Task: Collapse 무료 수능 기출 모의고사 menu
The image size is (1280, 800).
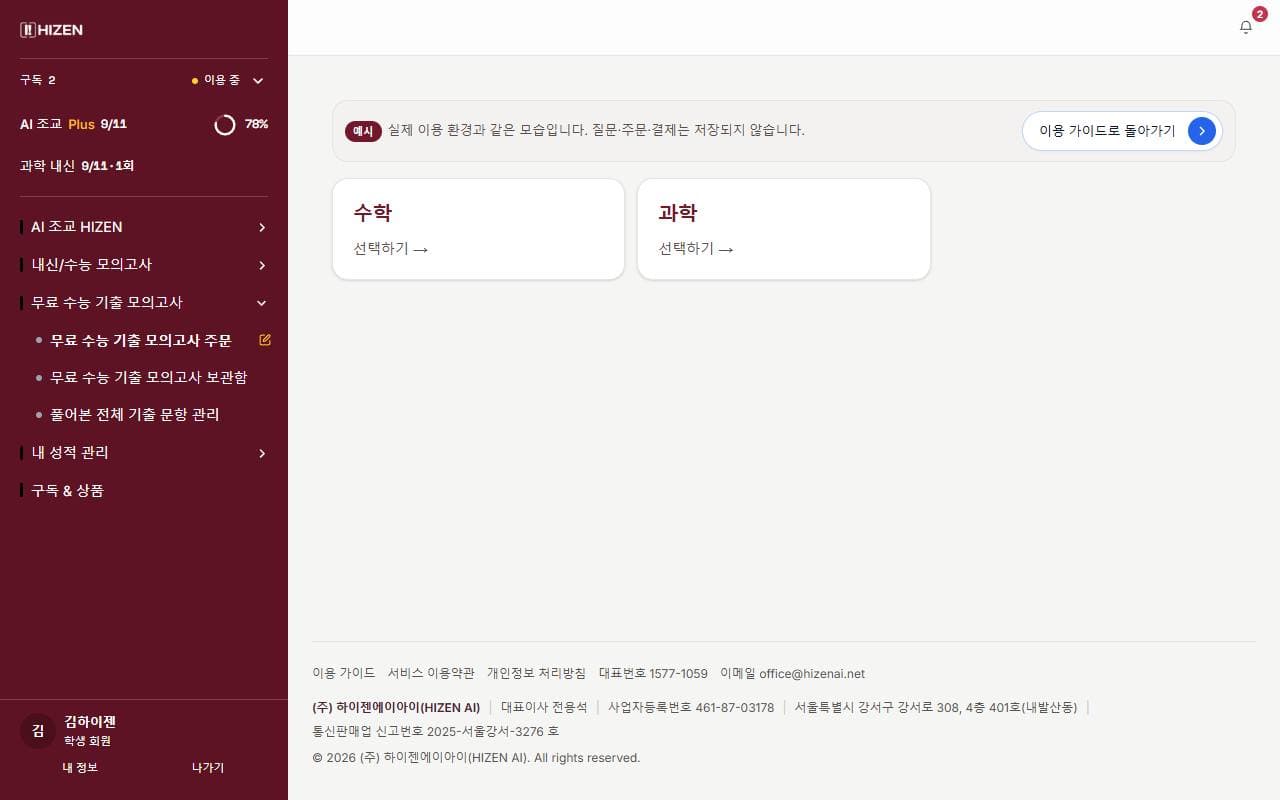Action: coord(144,302)
